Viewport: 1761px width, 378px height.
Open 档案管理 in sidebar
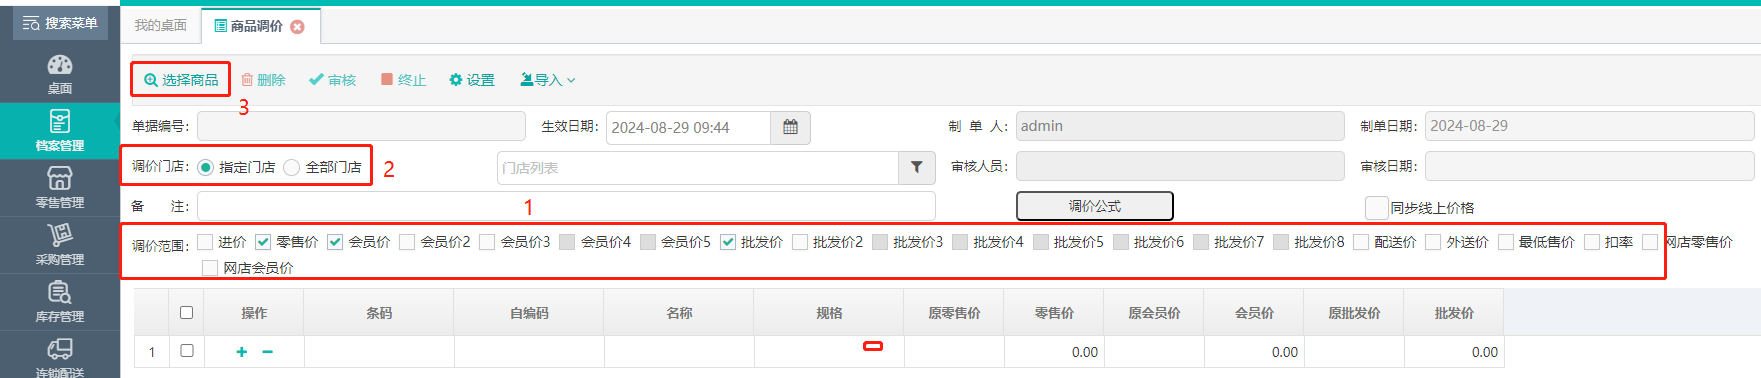[60, 130]
